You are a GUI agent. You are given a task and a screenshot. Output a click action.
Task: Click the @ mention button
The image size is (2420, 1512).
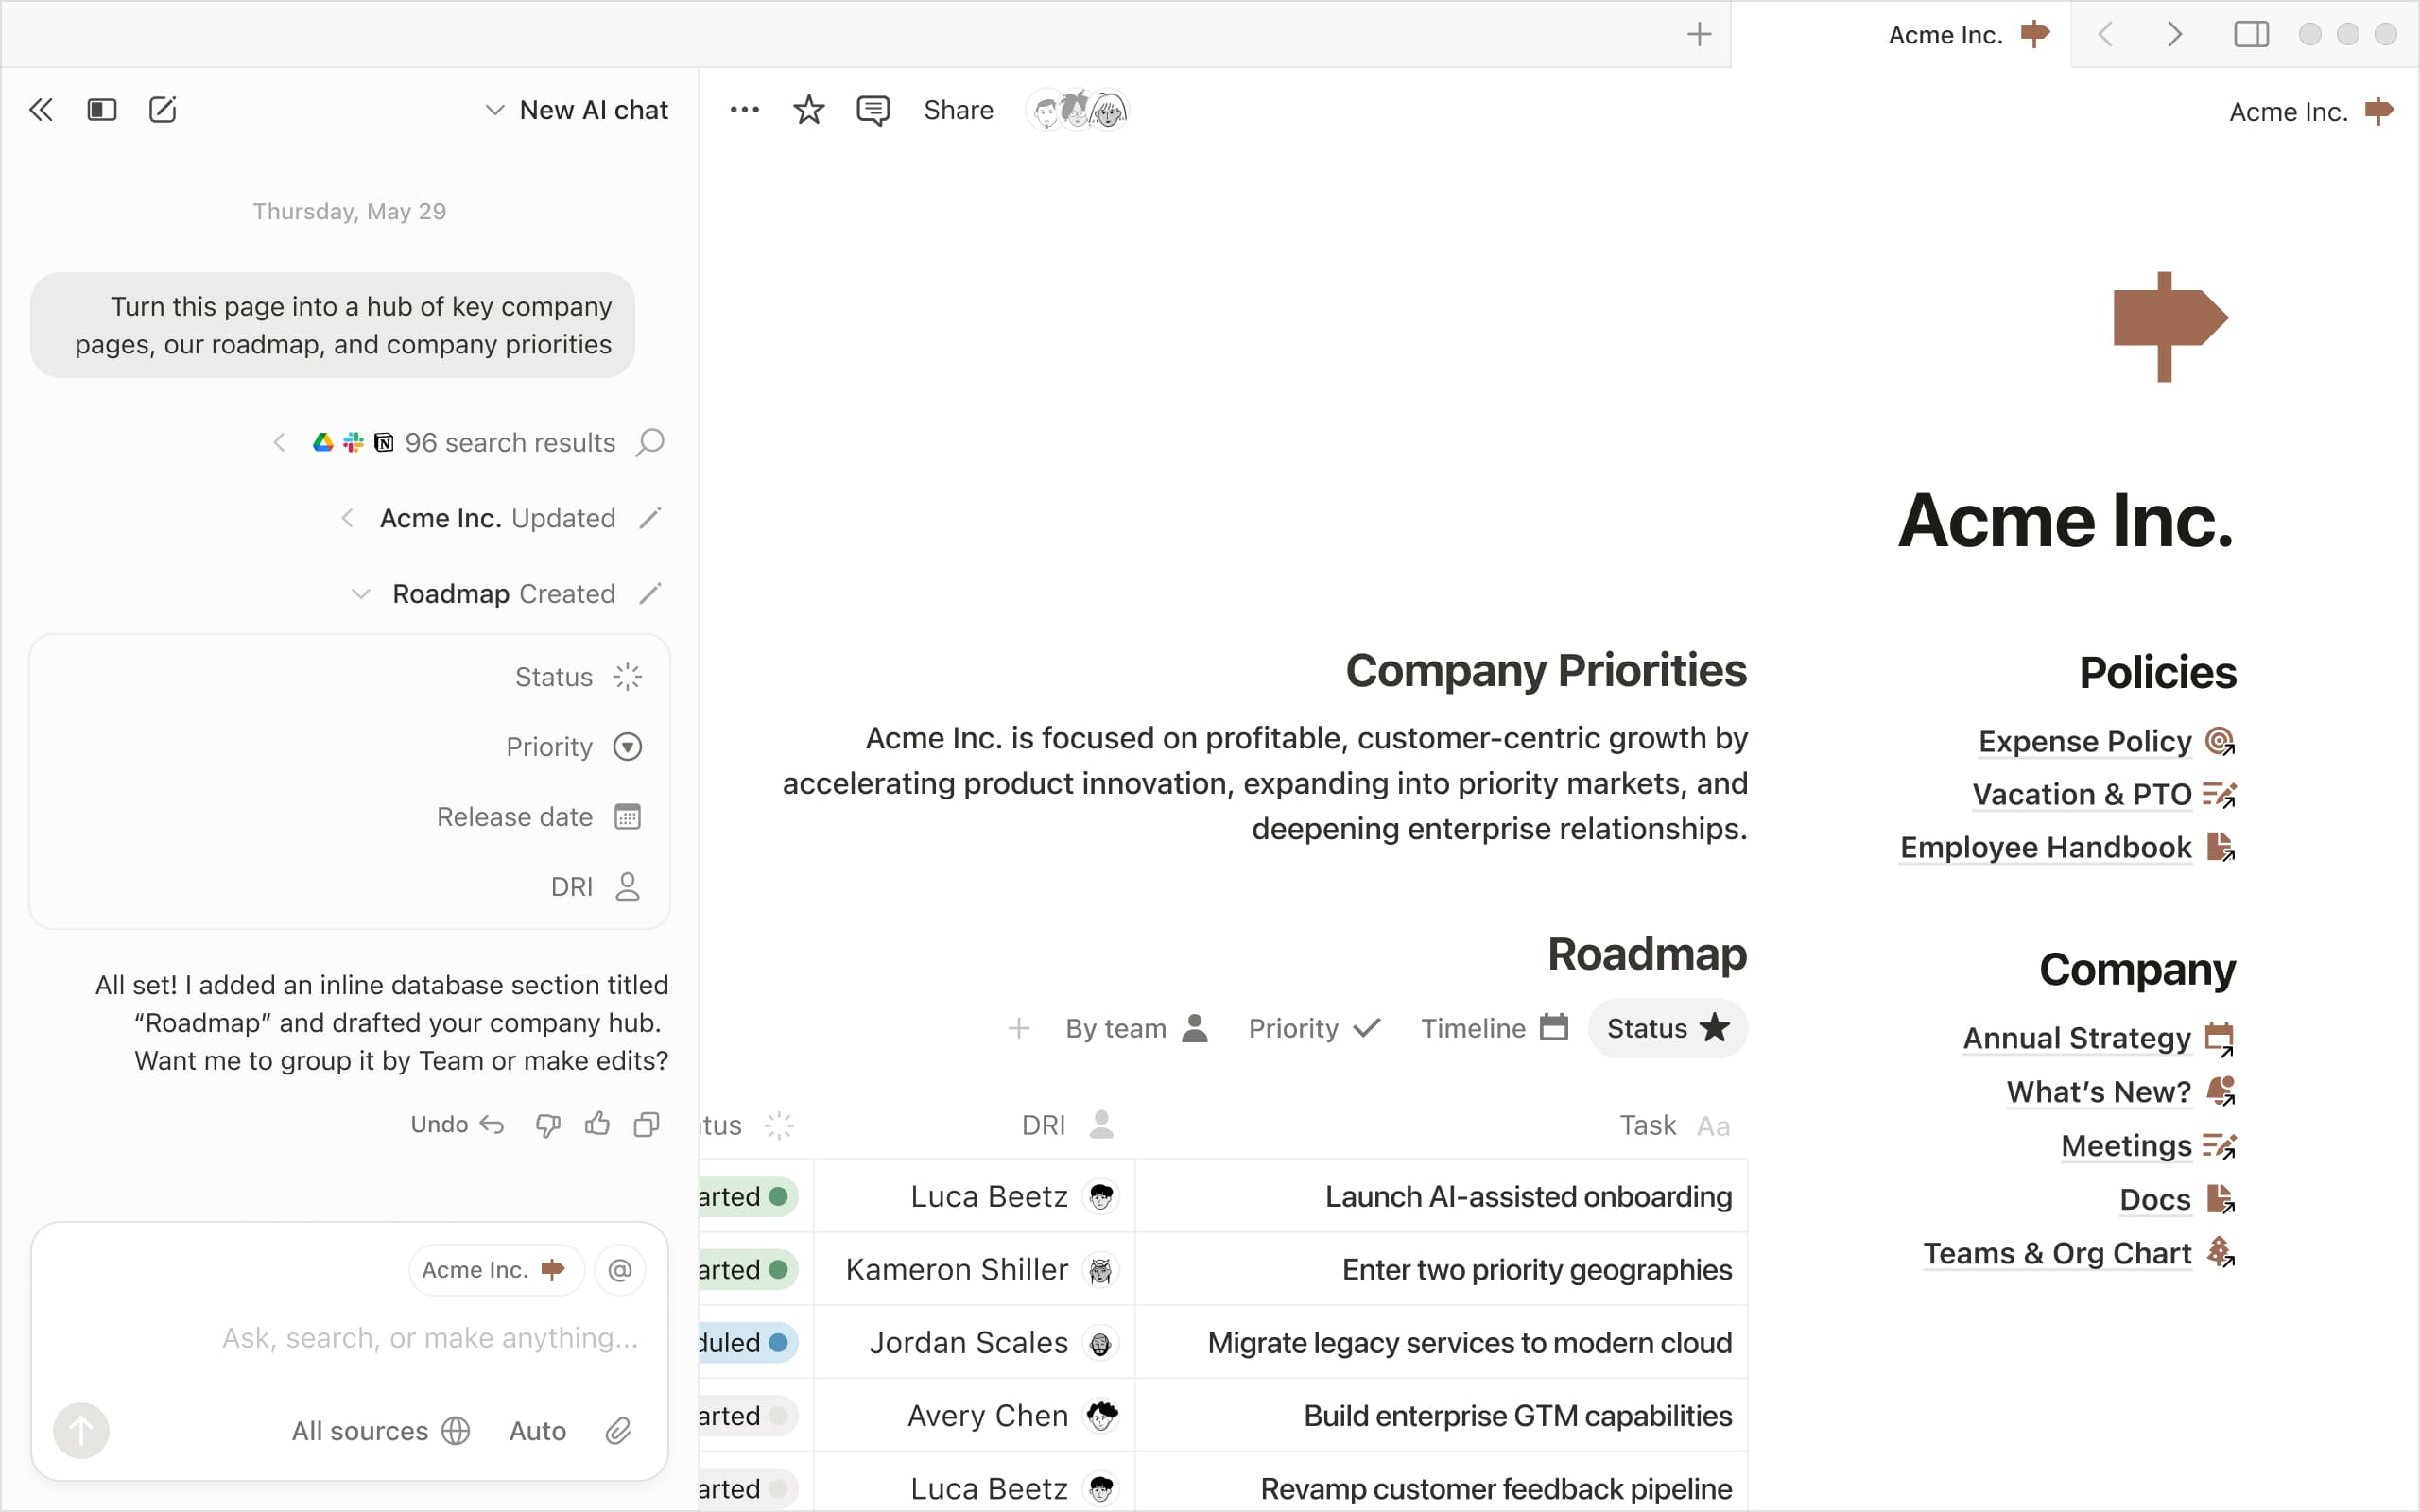pyautogui.click(x=620, y=1270)
